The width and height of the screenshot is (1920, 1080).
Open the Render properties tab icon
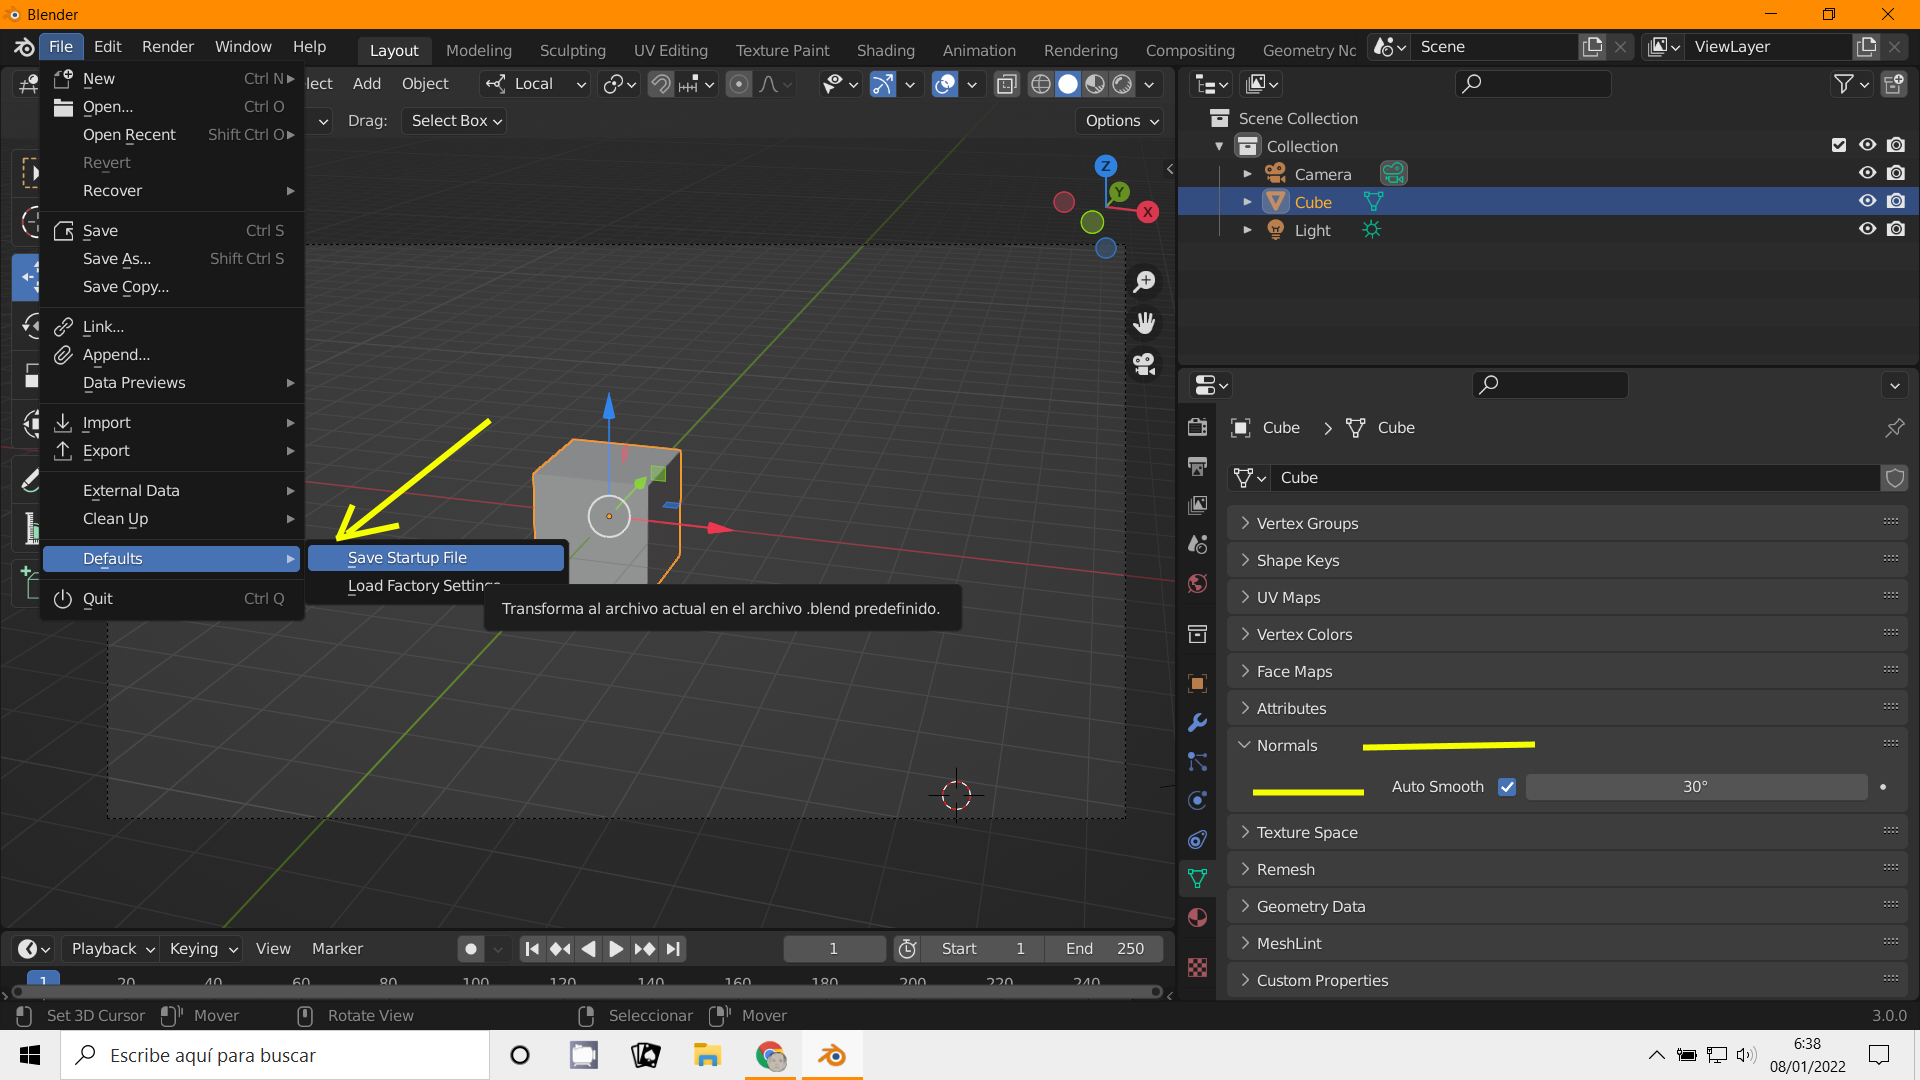coord(1197,427)
